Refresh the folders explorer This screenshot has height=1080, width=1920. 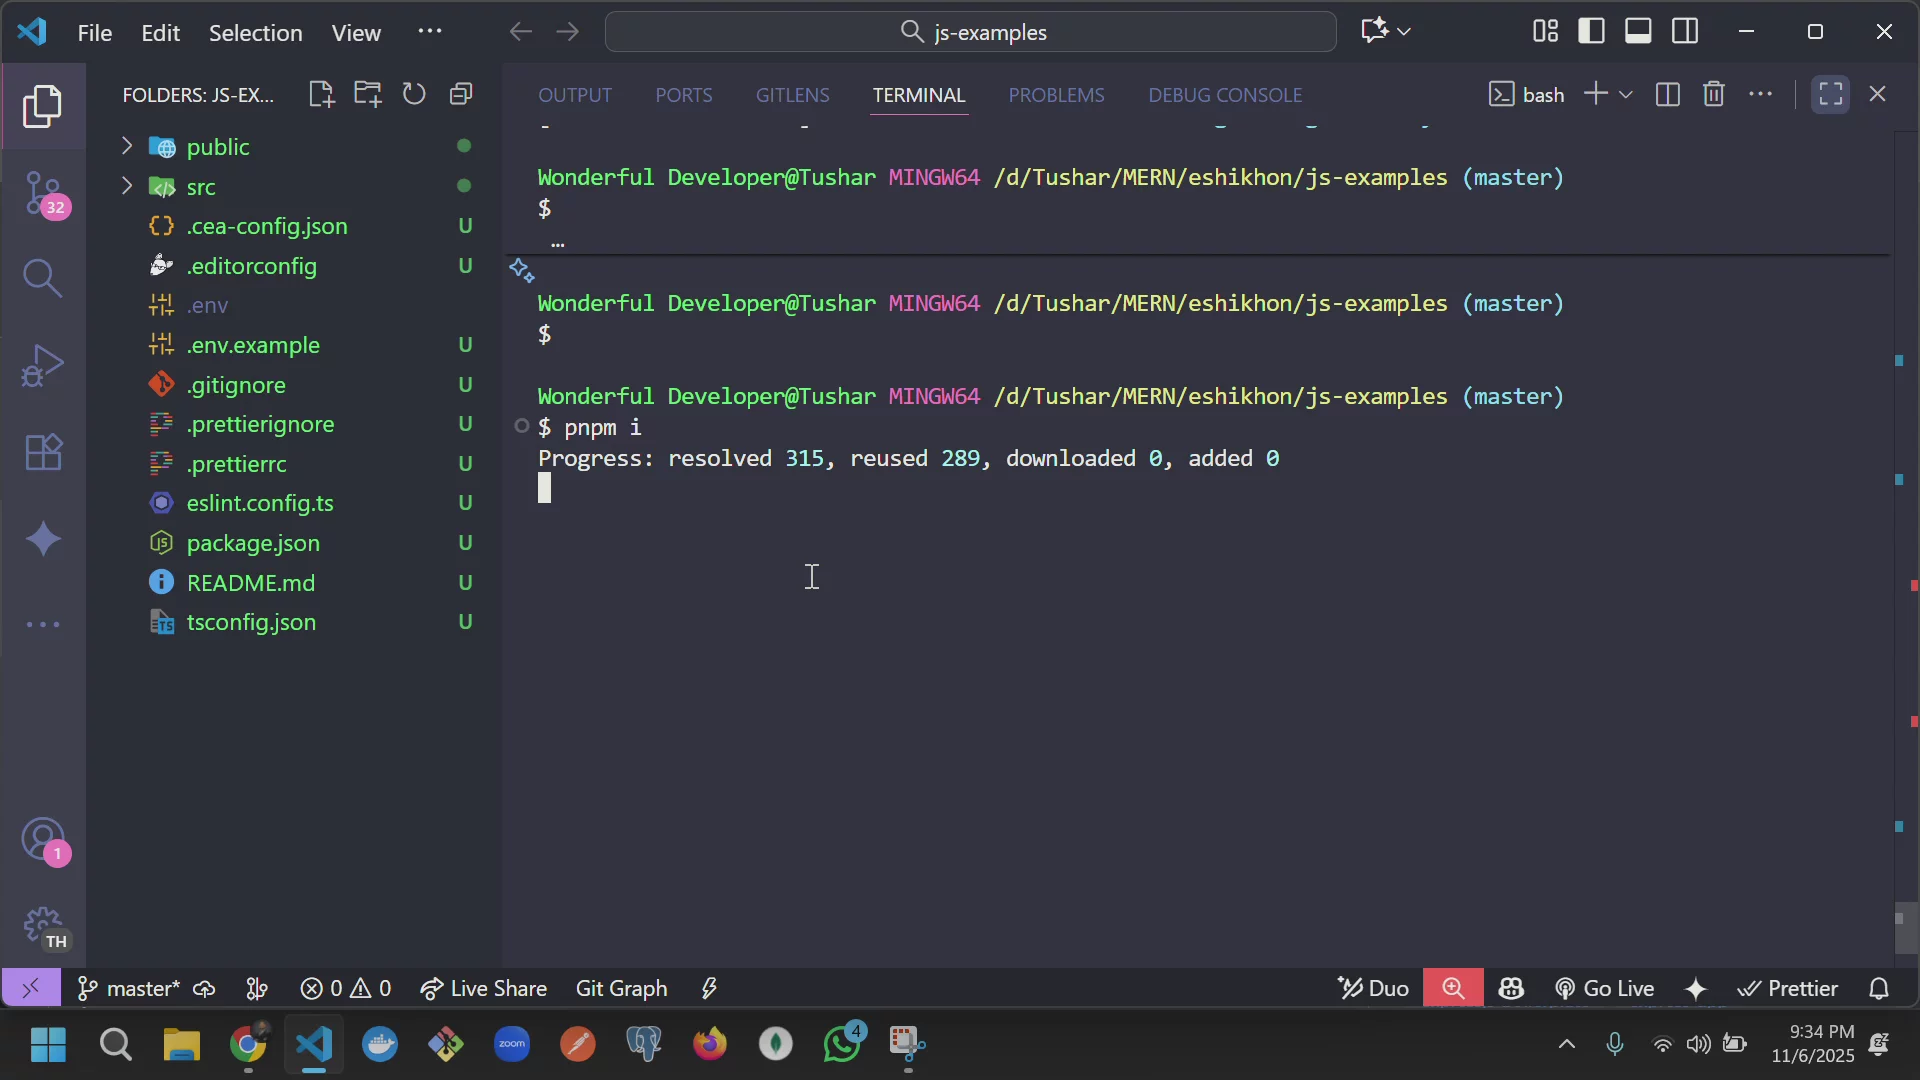pos(415,93)
